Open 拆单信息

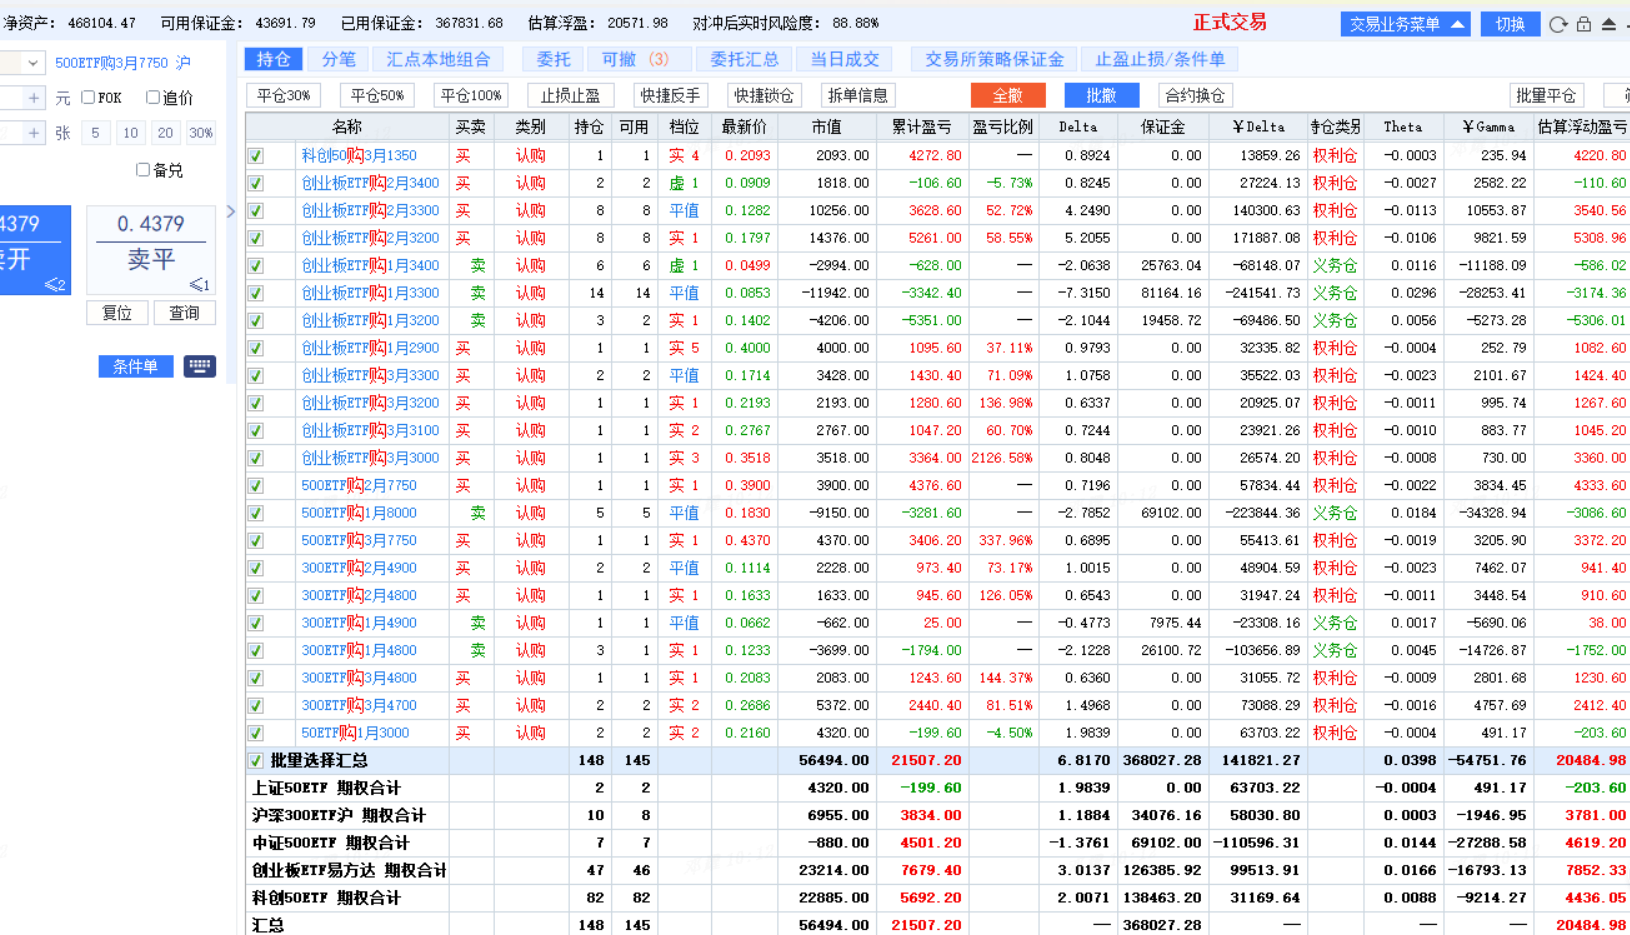pyautogui.click(x=857, y=96)
